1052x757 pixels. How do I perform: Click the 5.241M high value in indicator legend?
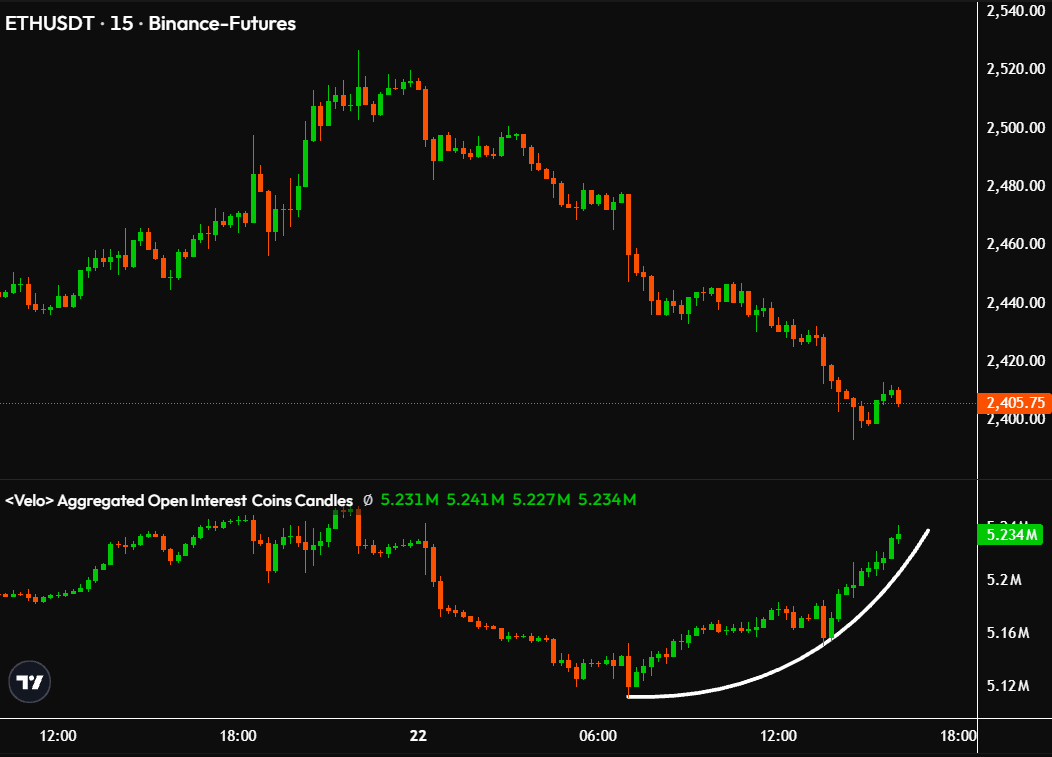pos(475,500)
